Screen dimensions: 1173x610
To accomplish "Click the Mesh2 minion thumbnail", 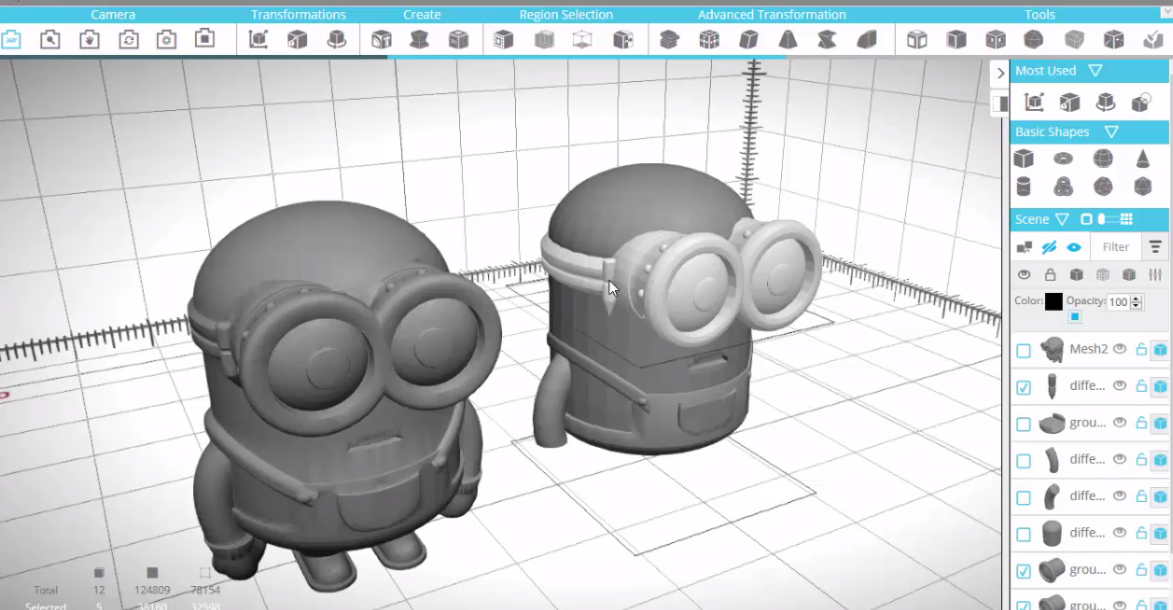I will (1052, 350).
